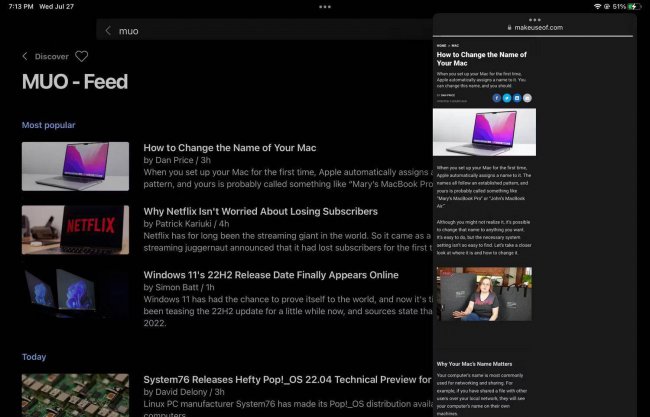Click 'by David Delony / 3h' byline

click(184, 392)
